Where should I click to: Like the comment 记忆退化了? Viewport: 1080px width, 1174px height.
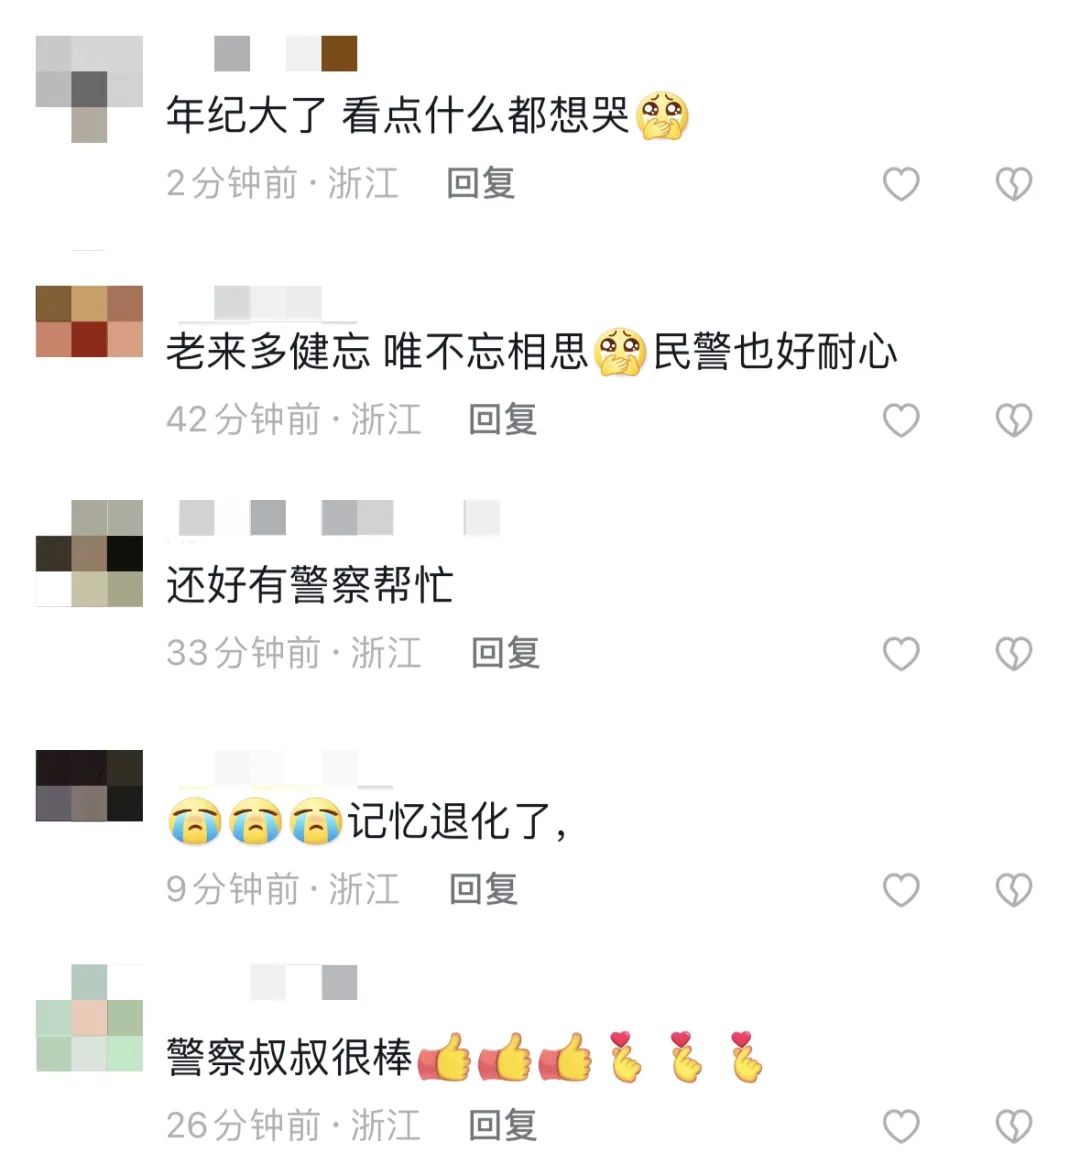pyautogui.click(x=901, y=889)
